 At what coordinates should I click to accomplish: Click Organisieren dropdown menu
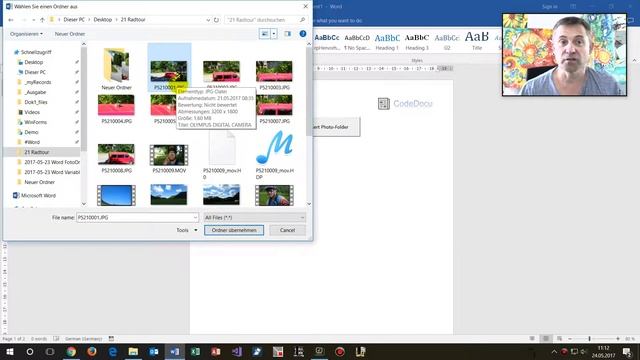click(x=27, y=34)
